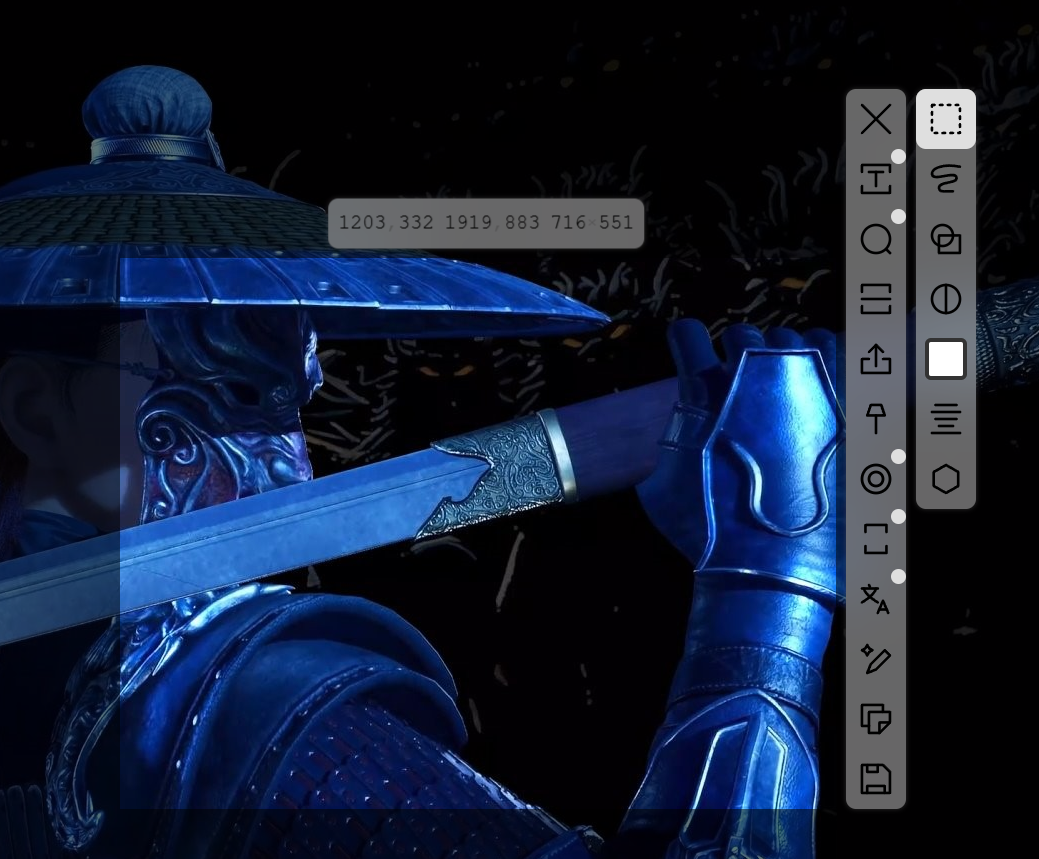The image size is (1039, 859).
Task: Open the magic pen edit tool
Action: (876, 659)
